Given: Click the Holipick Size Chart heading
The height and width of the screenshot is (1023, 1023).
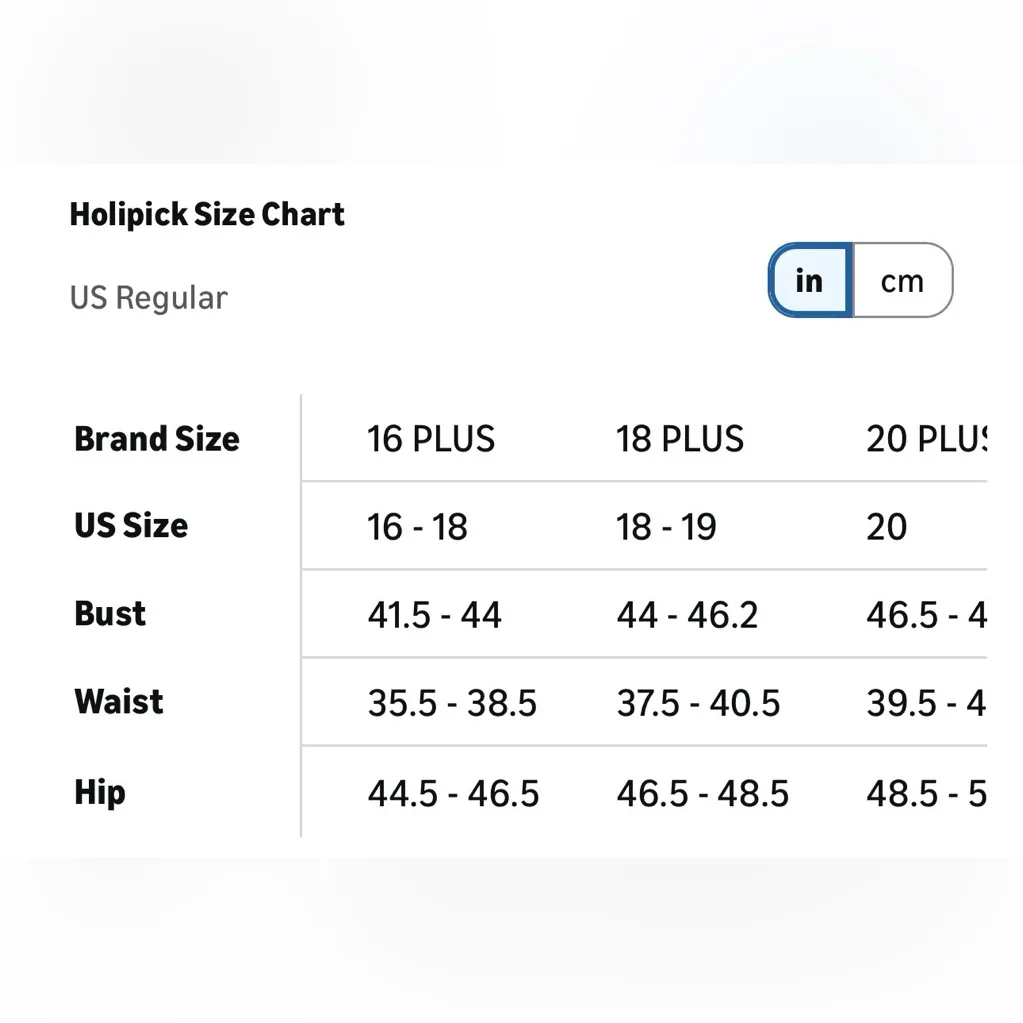Looking at the screenshot, I should click(x=207, y=214).
